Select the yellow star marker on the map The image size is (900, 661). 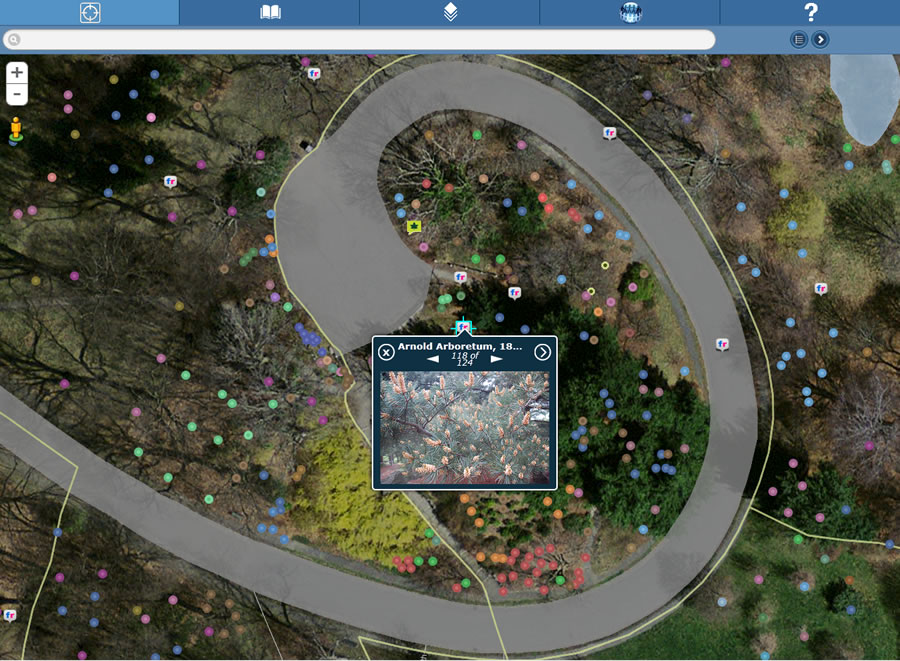(x=412, y=227)
